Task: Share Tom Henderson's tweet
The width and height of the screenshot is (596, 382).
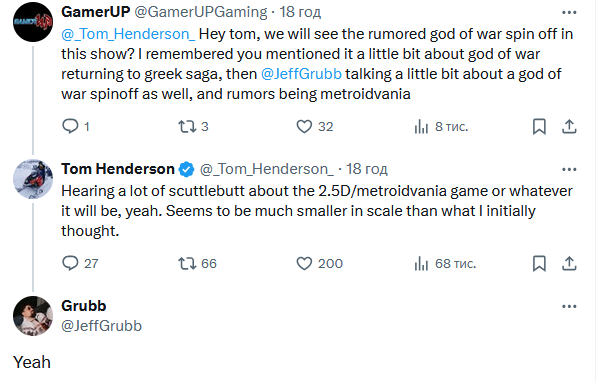Action: tap(569, 263)
